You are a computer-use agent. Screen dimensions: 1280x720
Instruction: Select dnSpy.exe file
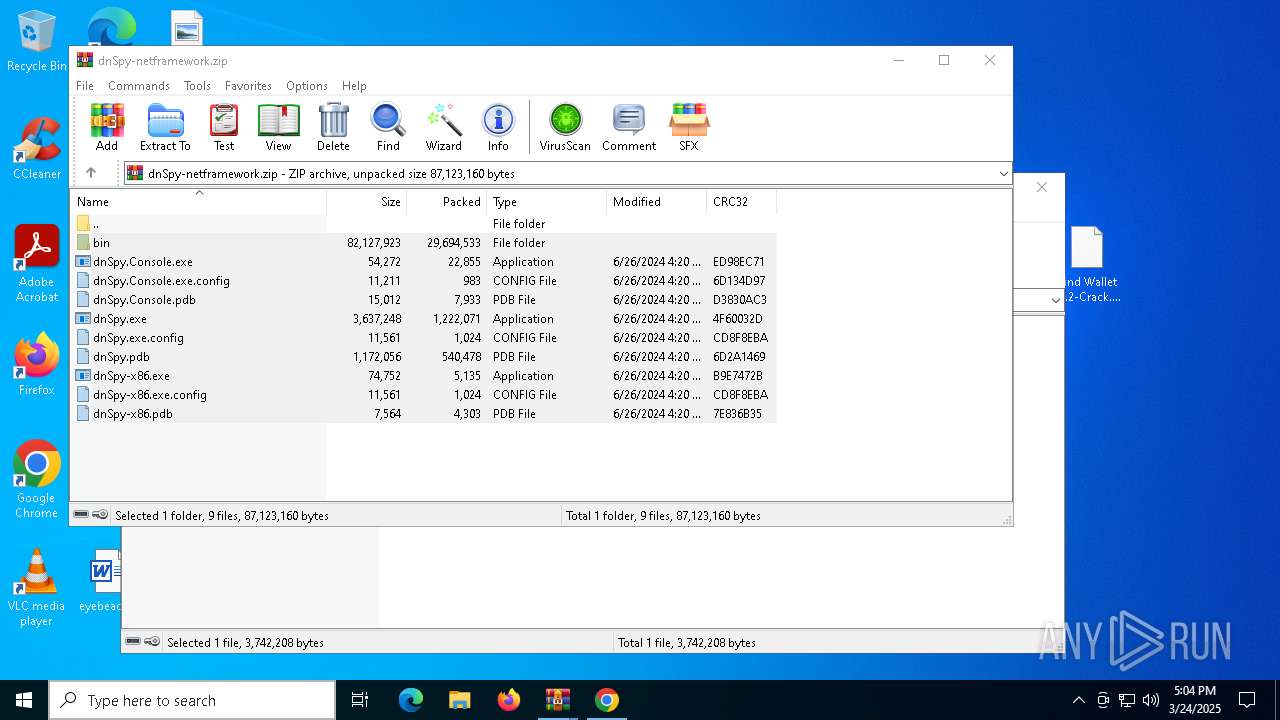coord(424,318)
